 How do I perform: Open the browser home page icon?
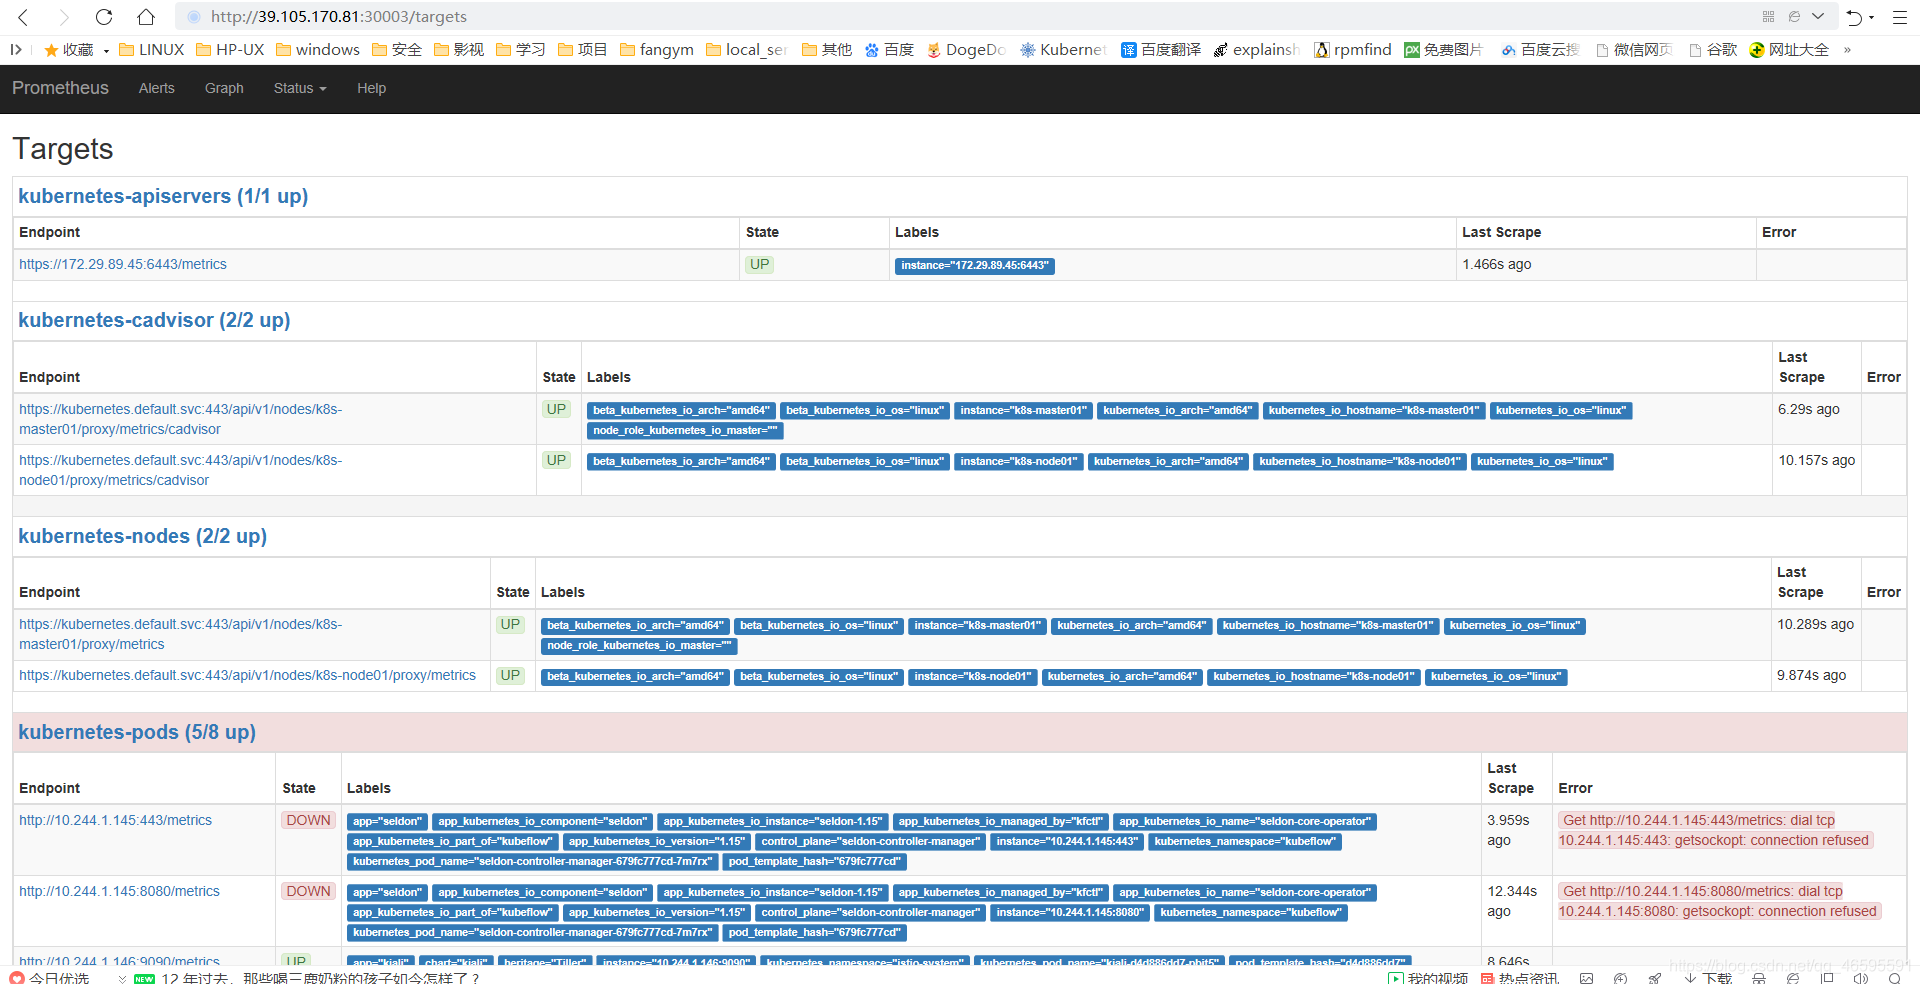(146, 17)
